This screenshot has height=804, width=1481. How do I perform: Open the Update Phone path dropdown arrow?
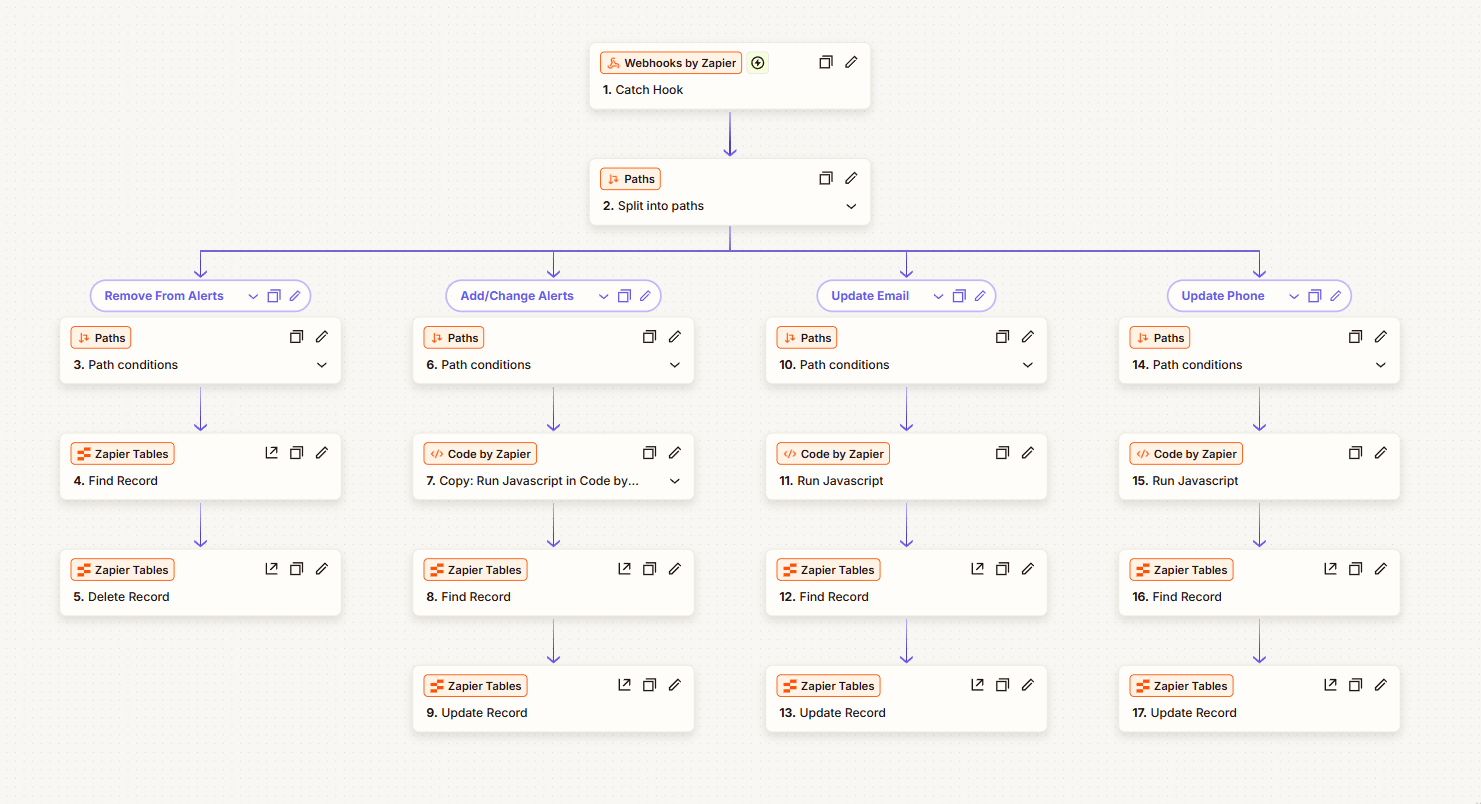(1294, 296)
